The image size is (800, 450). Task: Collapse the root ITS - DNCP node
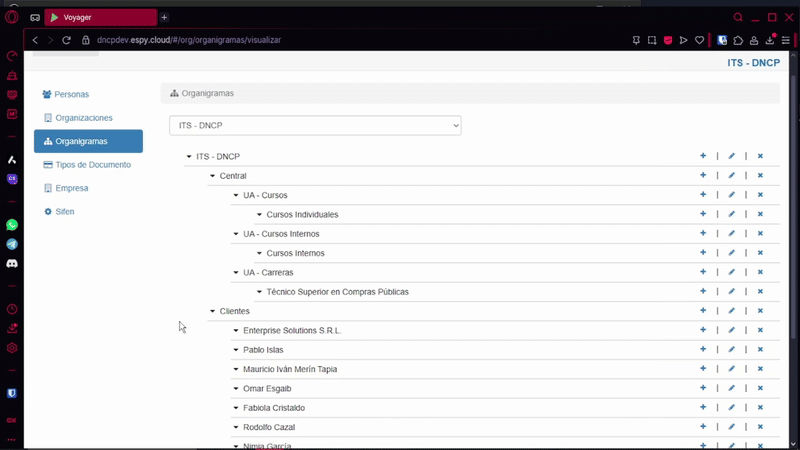pos(189,157)
